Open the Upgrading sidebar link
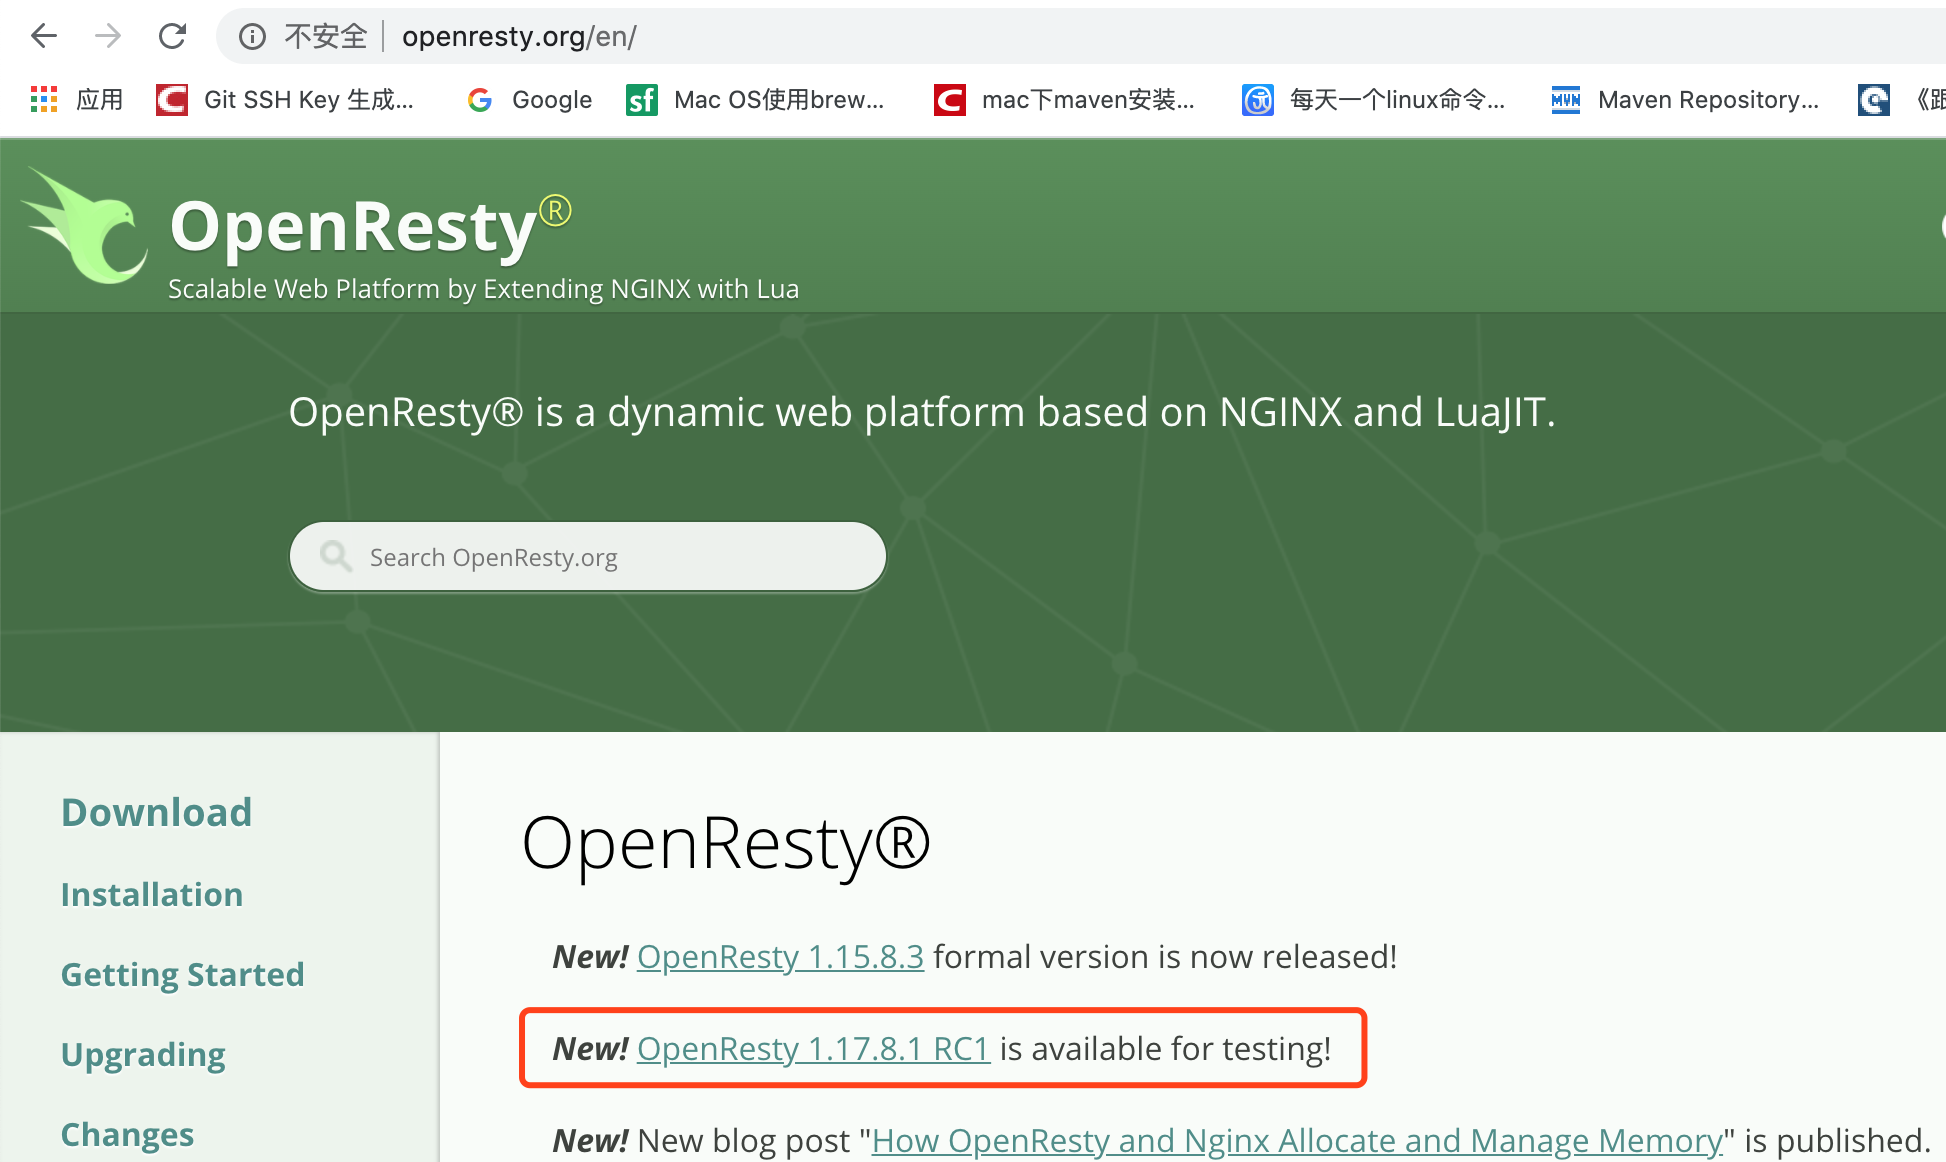The image size is (1946, 1162). tap(143, 1054)
